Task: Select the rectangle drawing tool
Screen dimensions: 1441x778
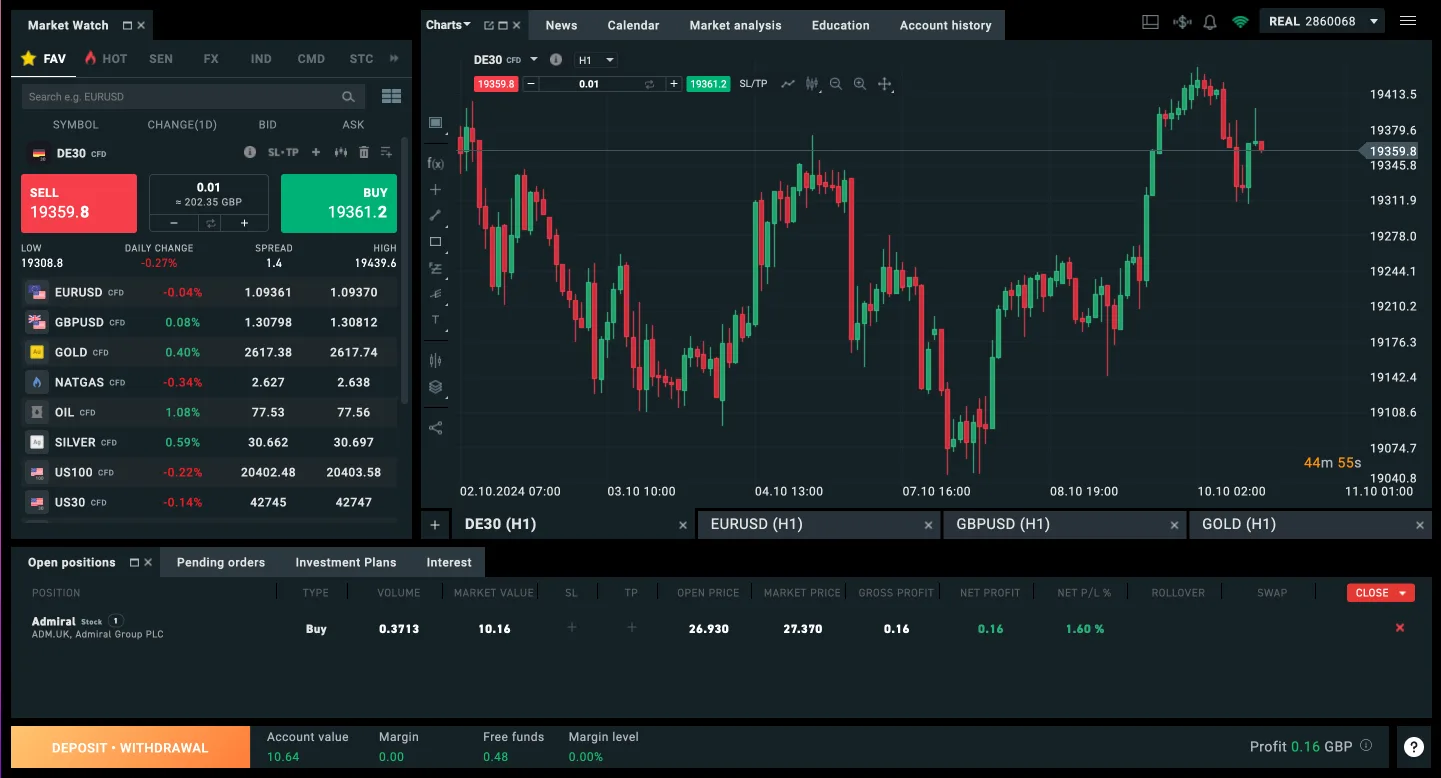Action: click(x=435, y=242)
